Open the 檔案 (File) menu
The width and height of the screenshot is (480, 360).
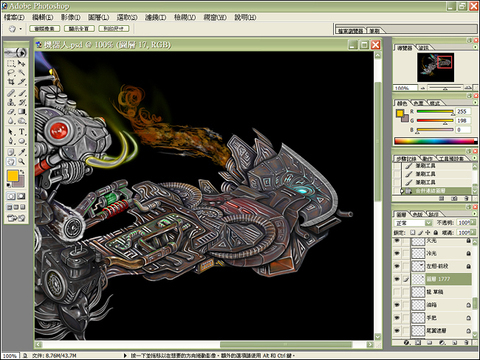[x=14, y=17]
